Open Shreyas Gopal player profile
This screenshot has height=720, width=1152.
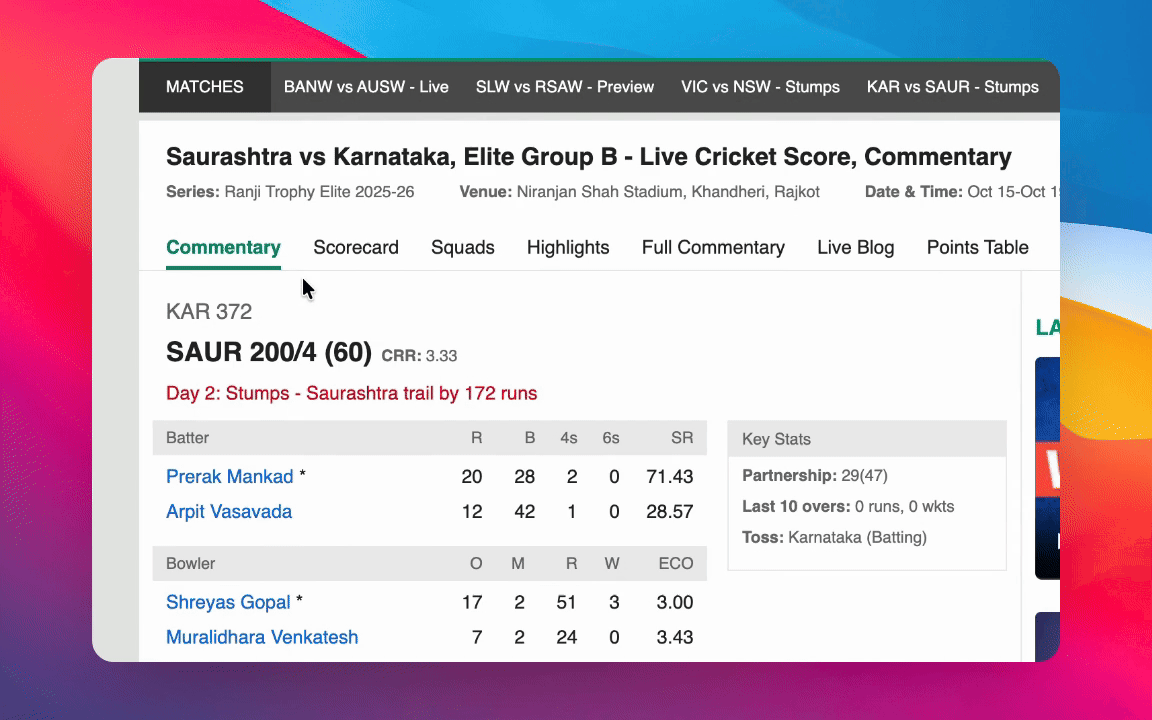coord(228,602)
